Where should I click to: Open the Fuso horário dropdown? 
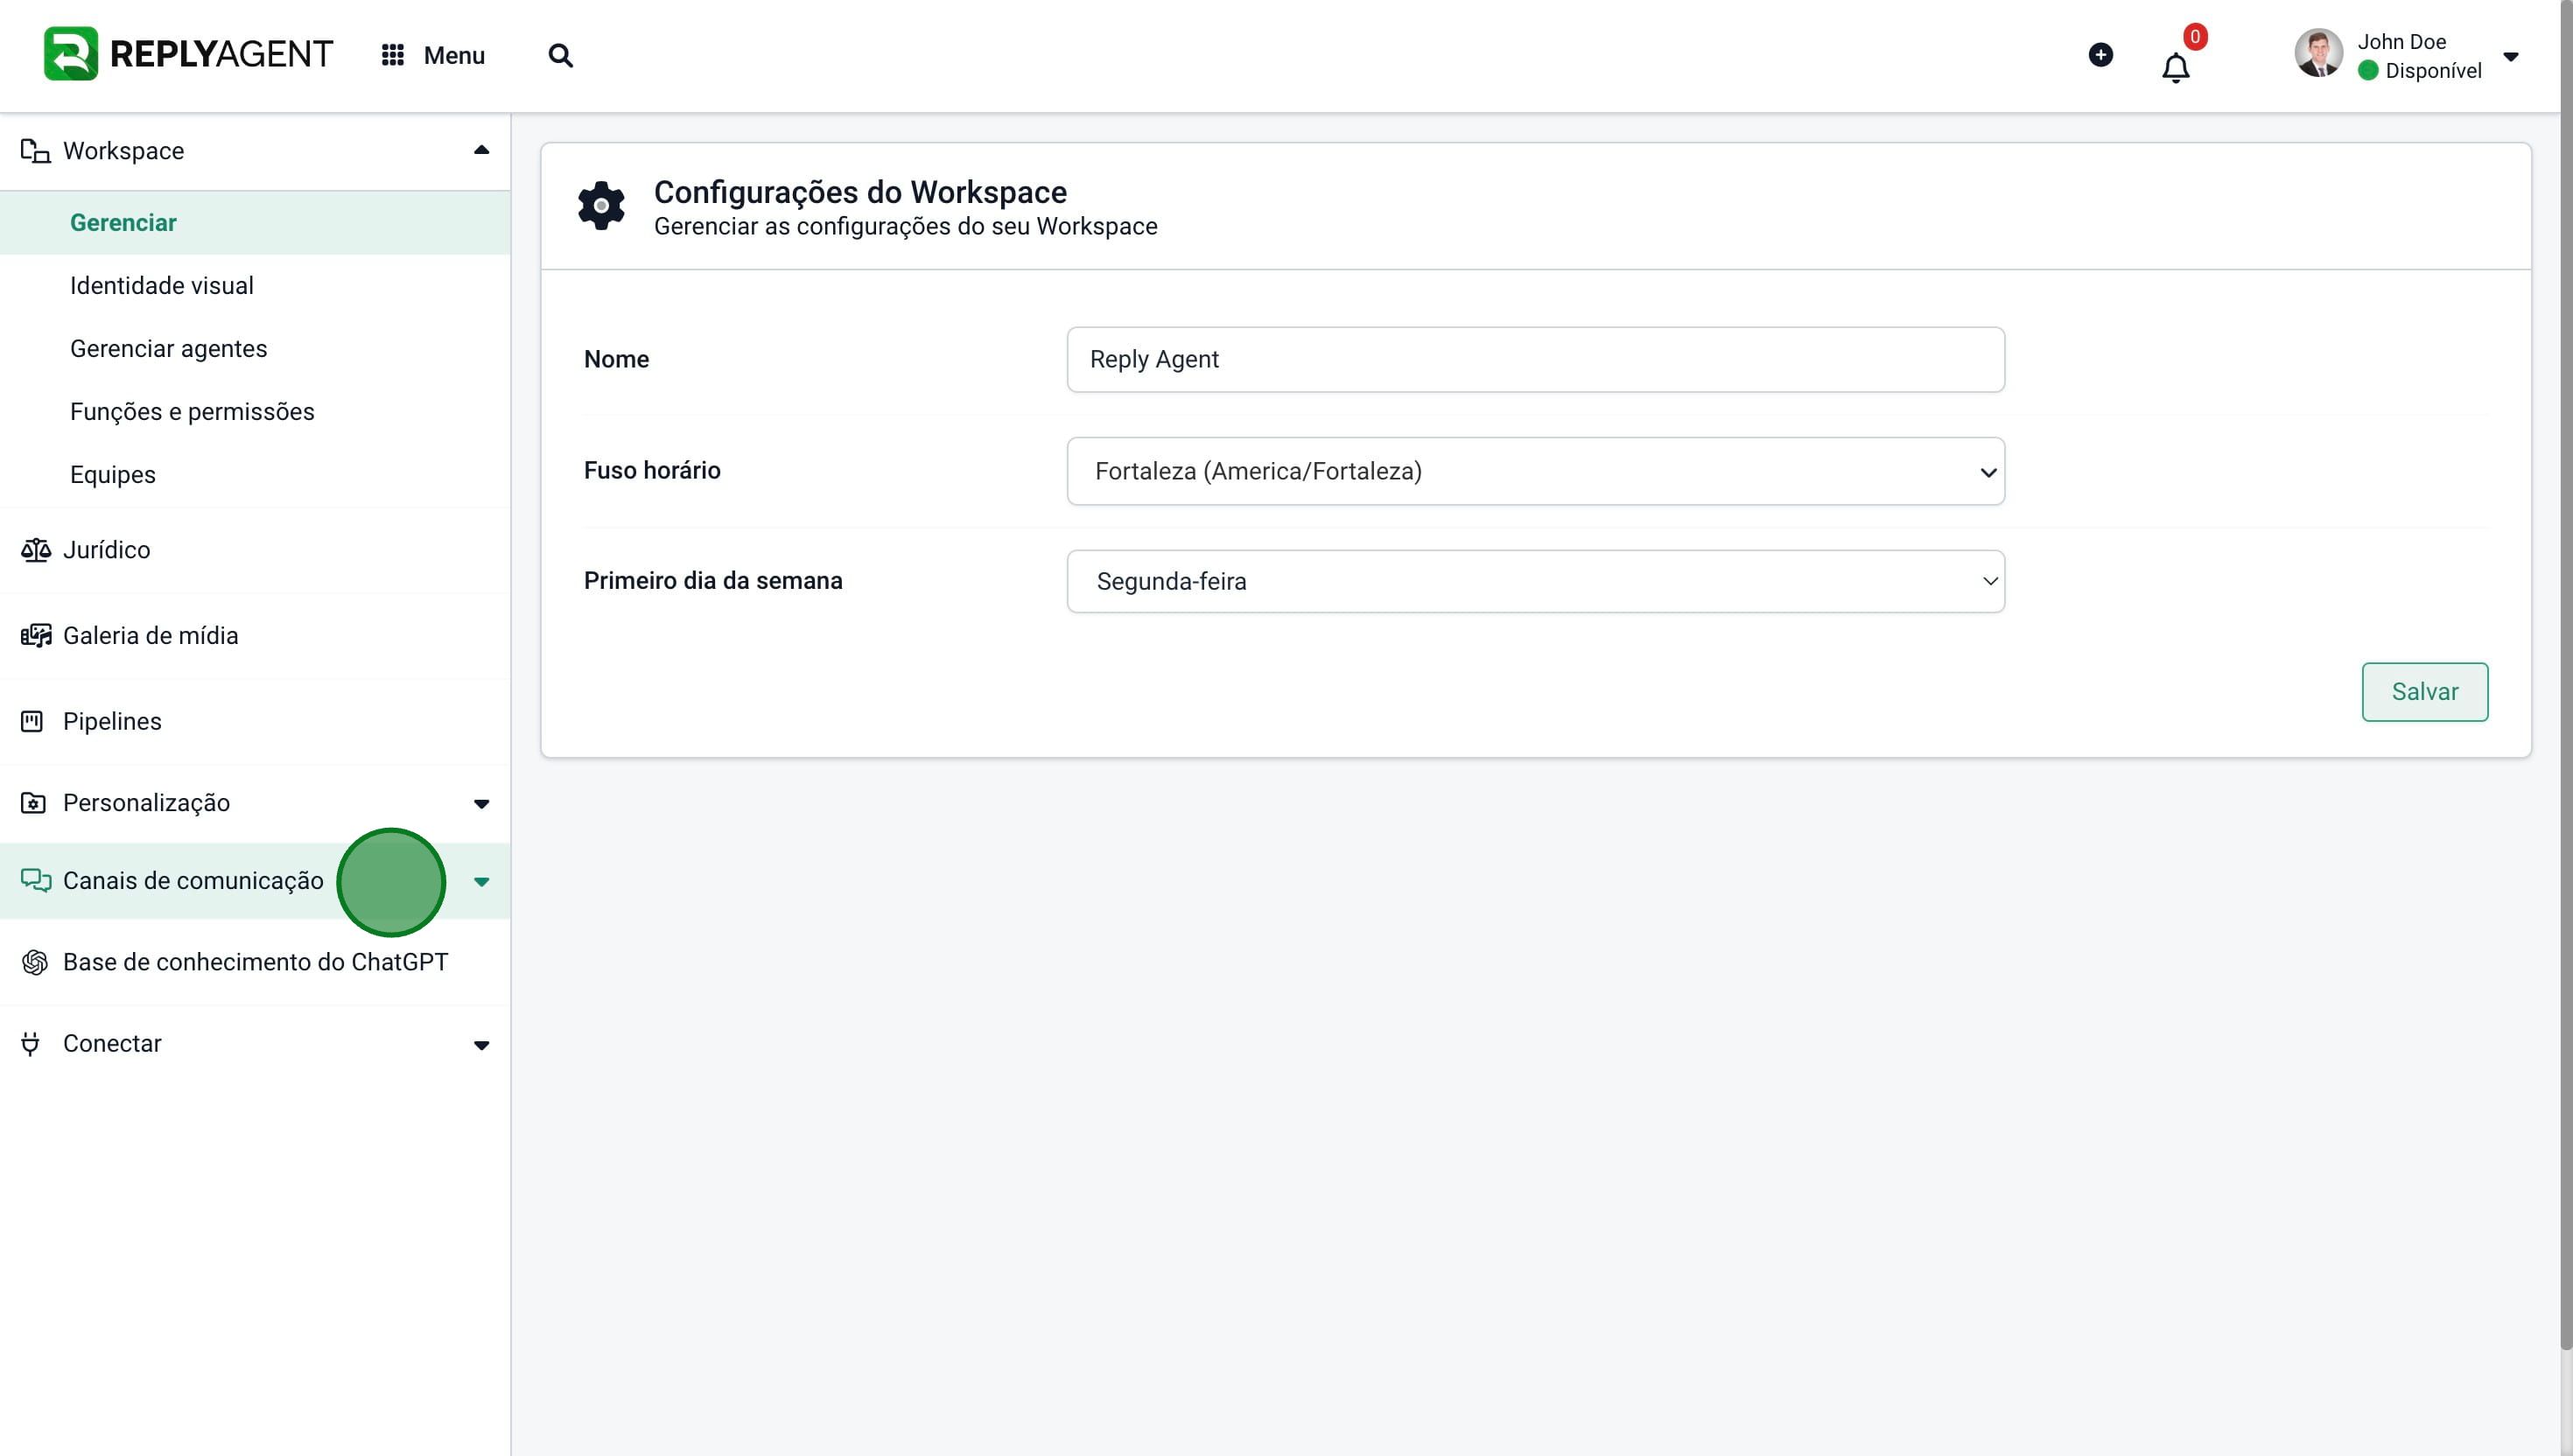click(1535, 471)
